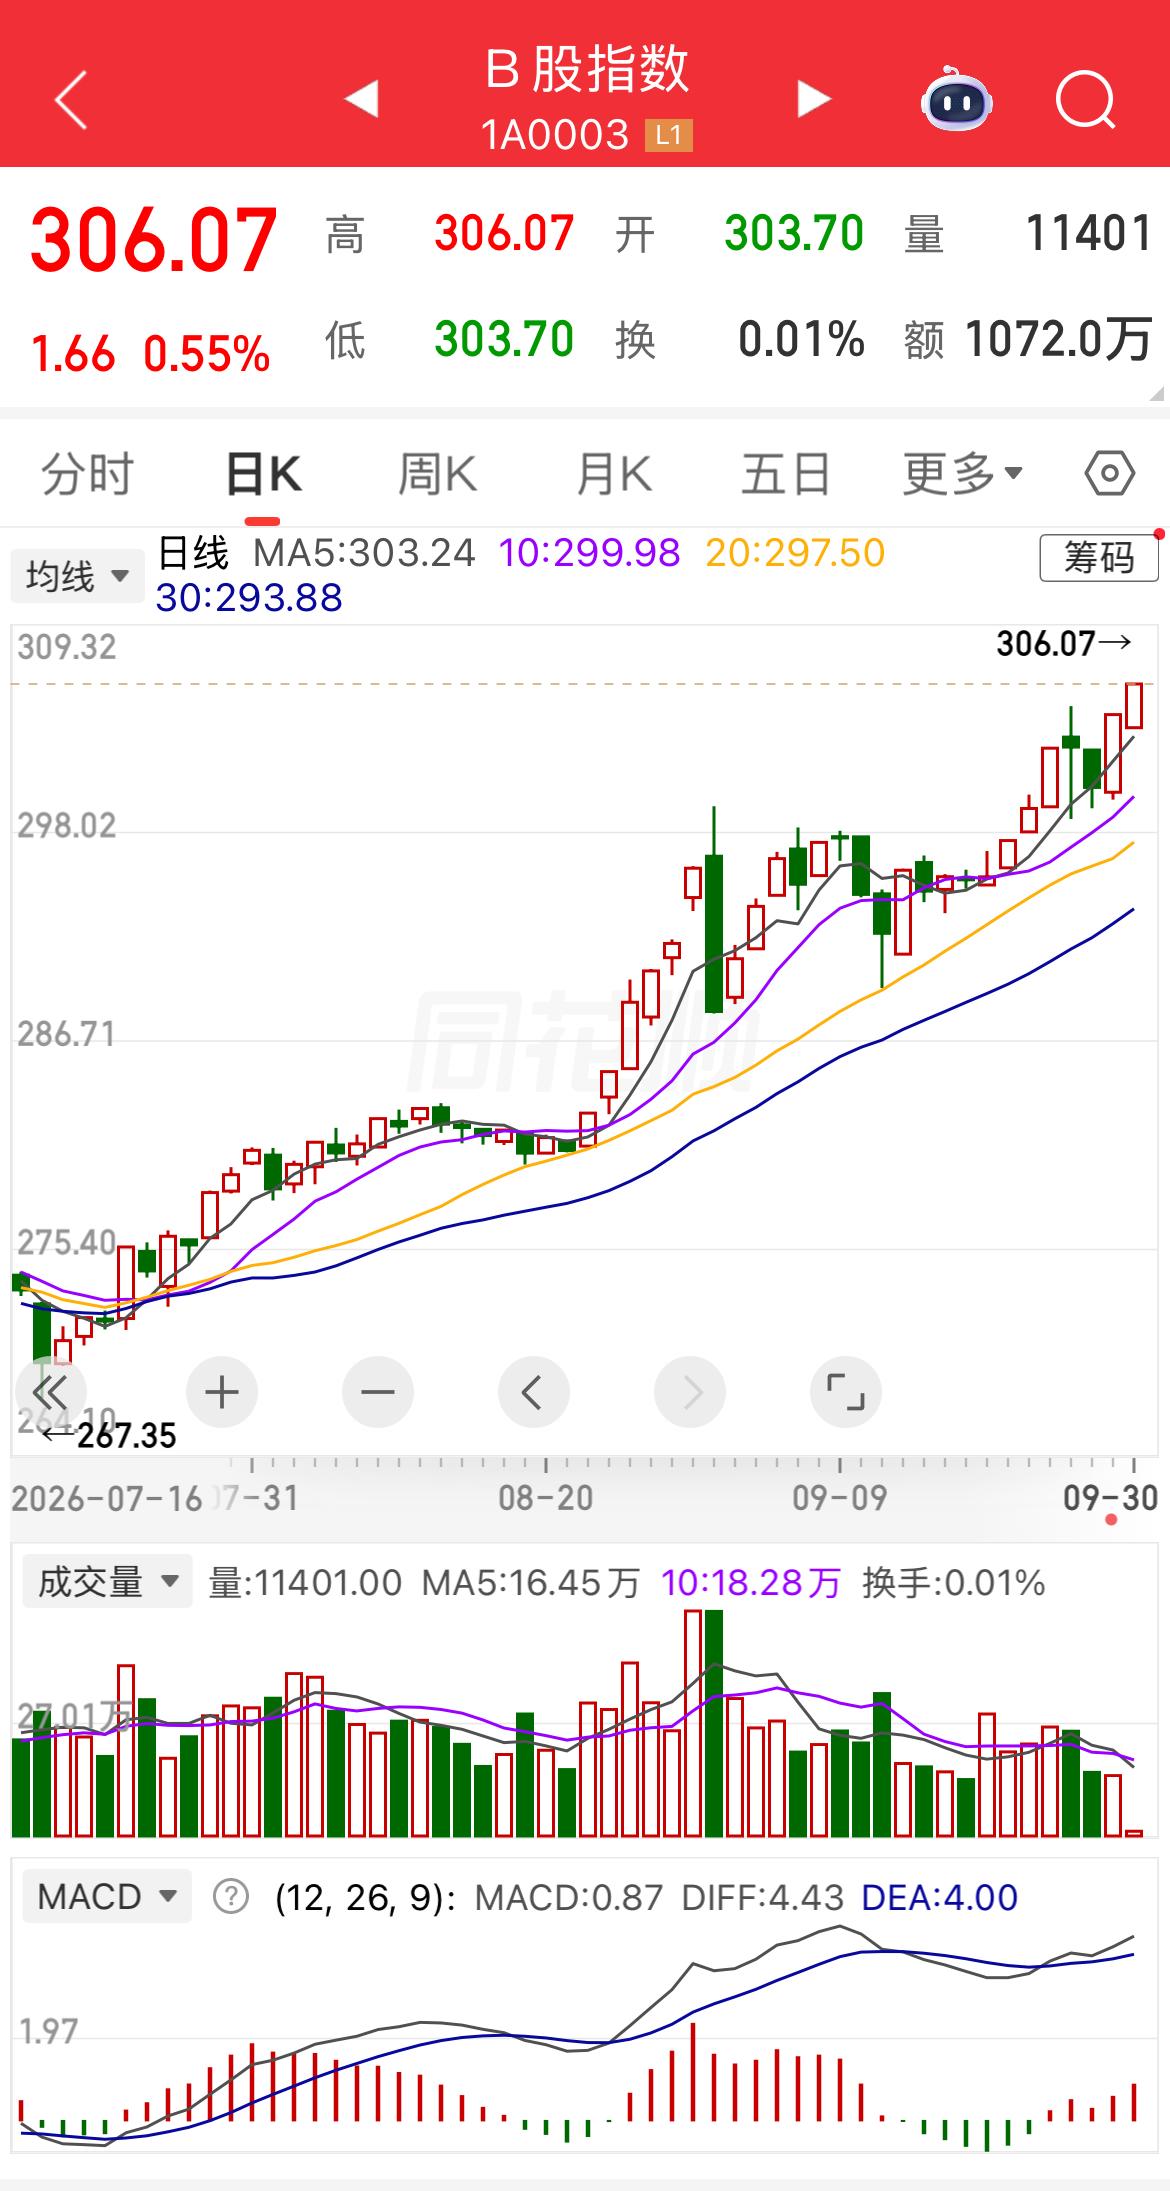This screenshot has height=2191, width=1170.
Task: Tap the turnover rate 0.01% next to 换
Action: pyautogui.click(x=801, y=339)
